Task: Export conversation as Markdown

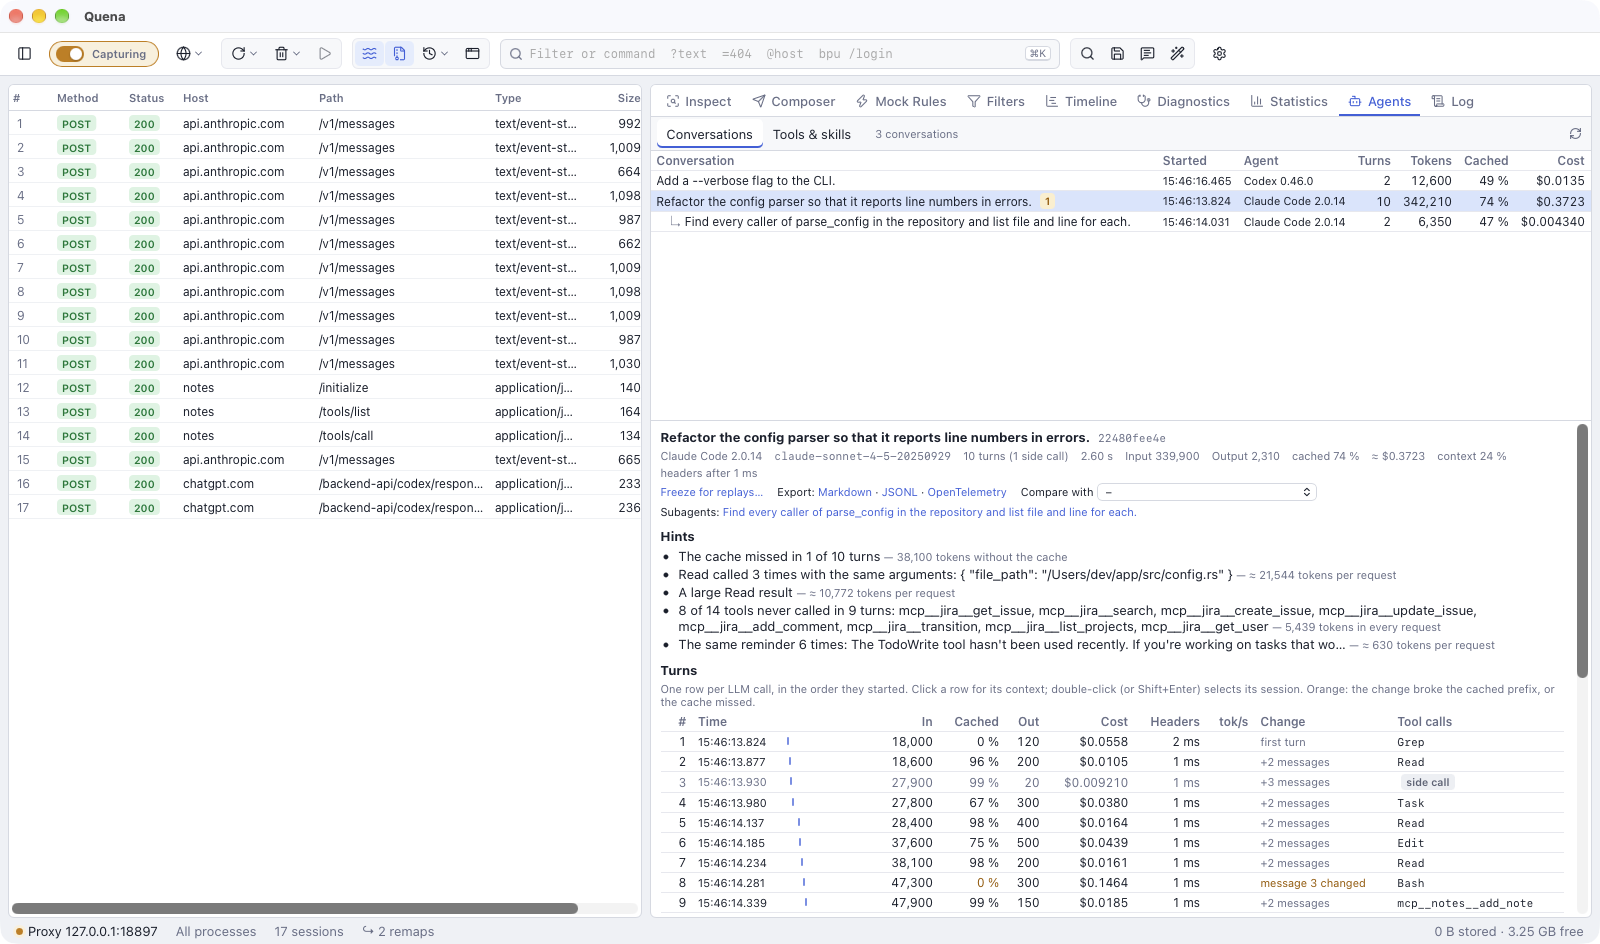Action: 845,492
